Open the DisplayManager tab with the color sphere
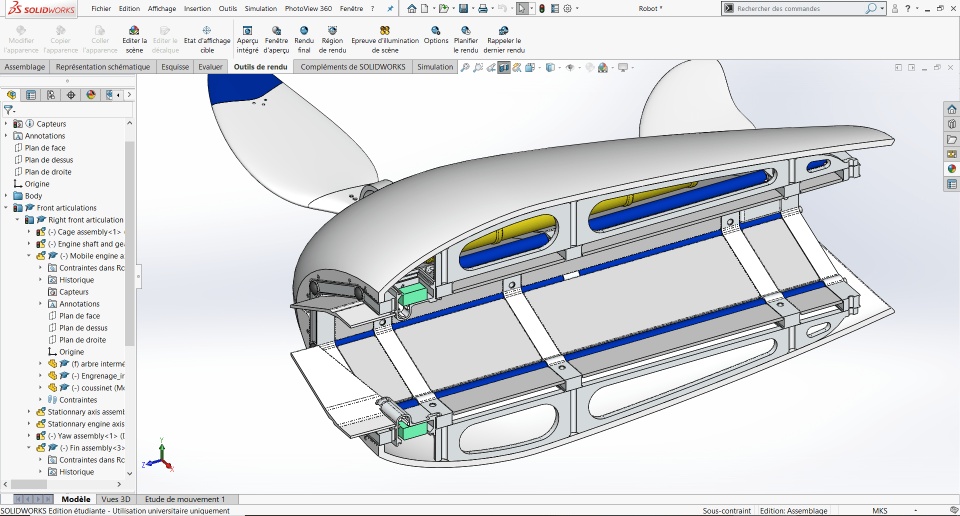This screenshot has height=516, width=960. (x=91, y=95)
